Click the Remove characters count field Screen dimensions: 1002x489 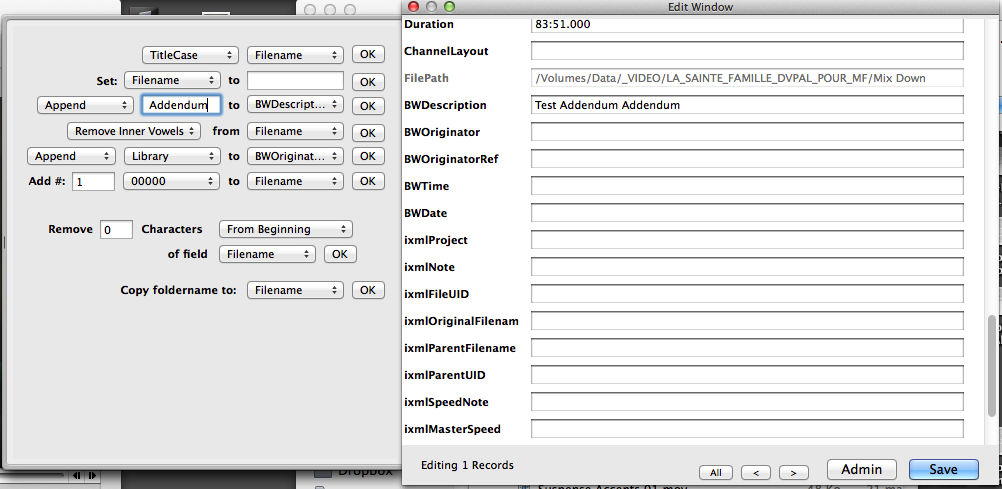[x=116, y=229]
